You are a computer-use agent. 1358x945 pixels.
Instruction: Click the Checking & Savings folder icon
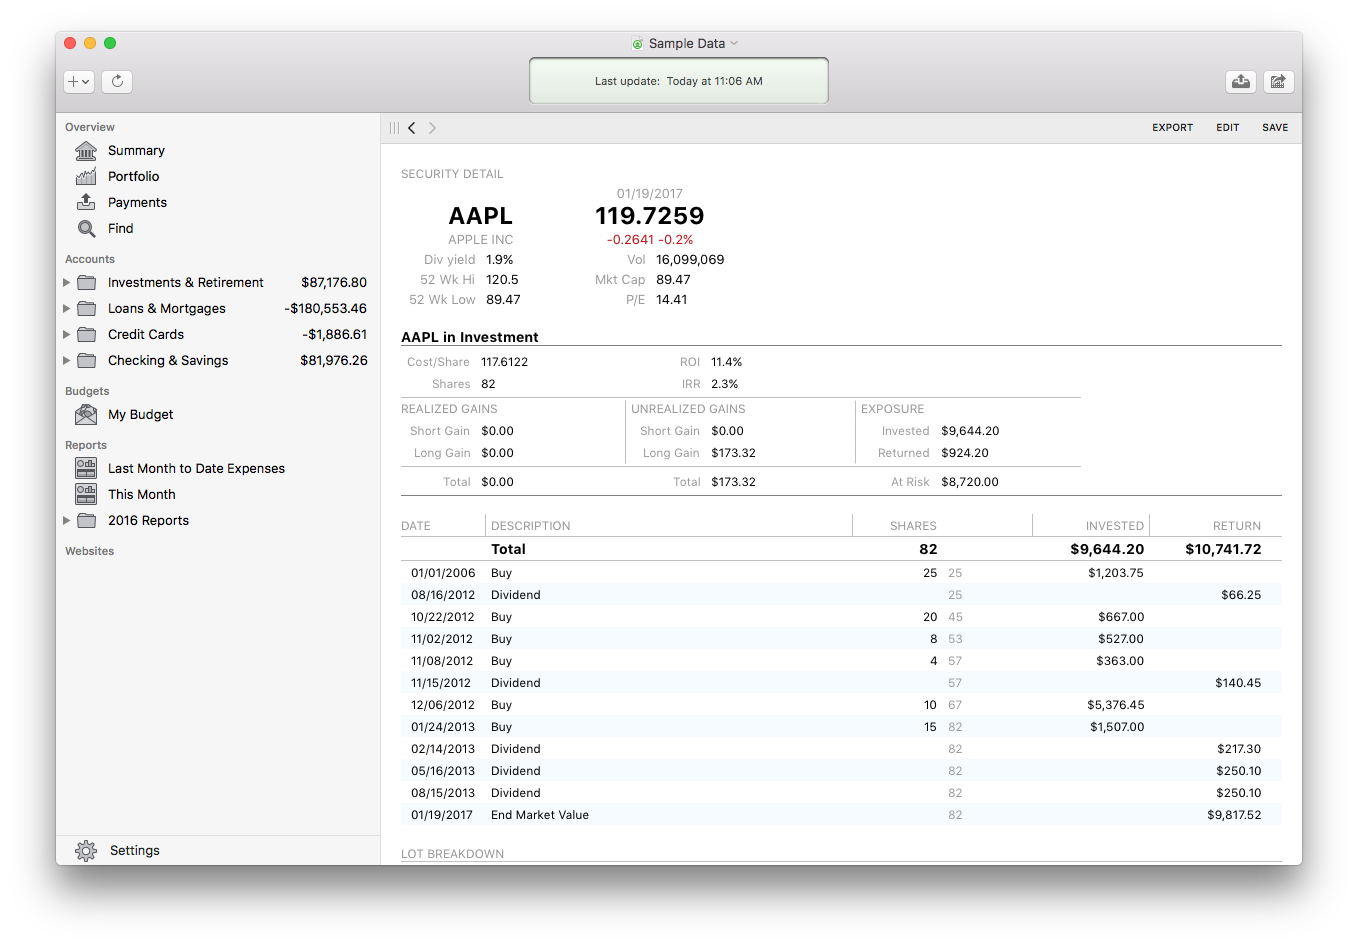coord(87,361)
